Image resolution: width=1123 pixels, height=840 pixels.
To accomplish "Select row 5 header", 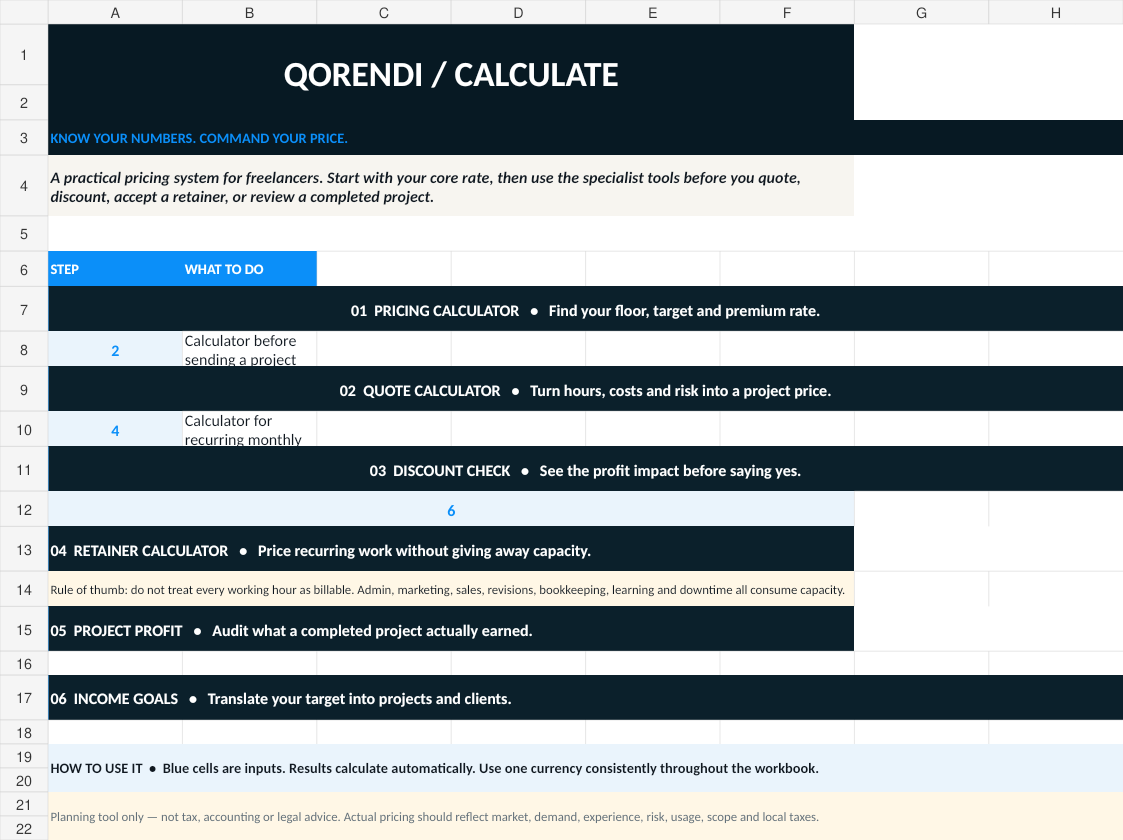I will click(x=24, y=233).
